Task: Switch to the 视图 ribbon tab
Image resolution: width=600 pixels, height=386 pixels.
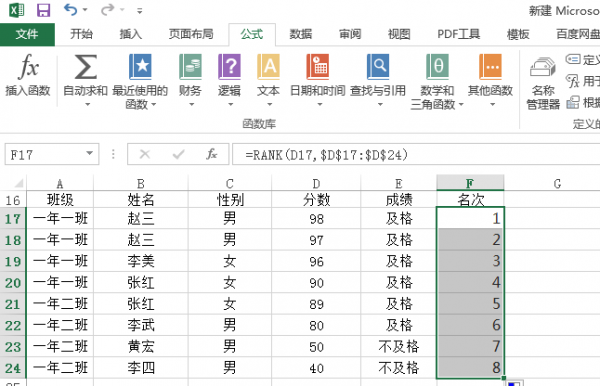Action: coord(399,34)
